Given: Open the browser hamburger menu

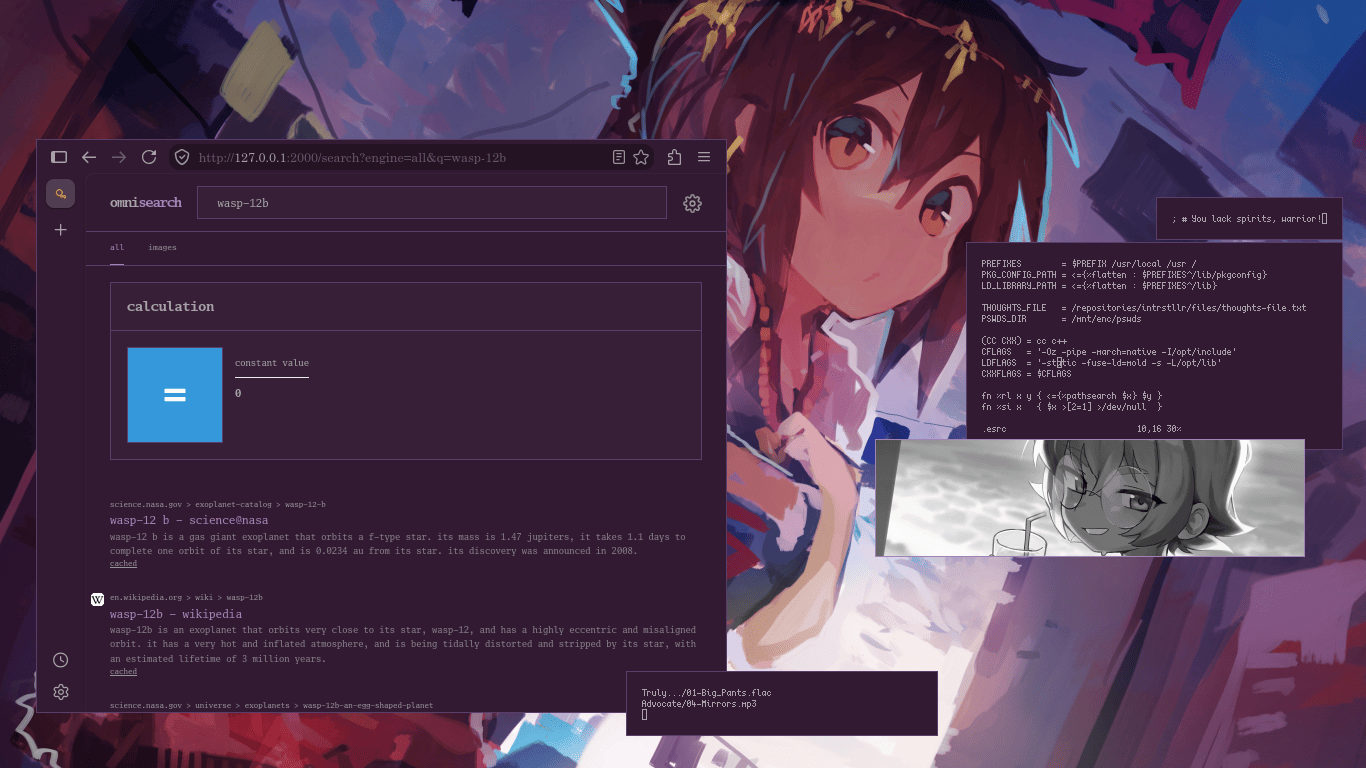Looking at the screenshot, I should [704, 157].
